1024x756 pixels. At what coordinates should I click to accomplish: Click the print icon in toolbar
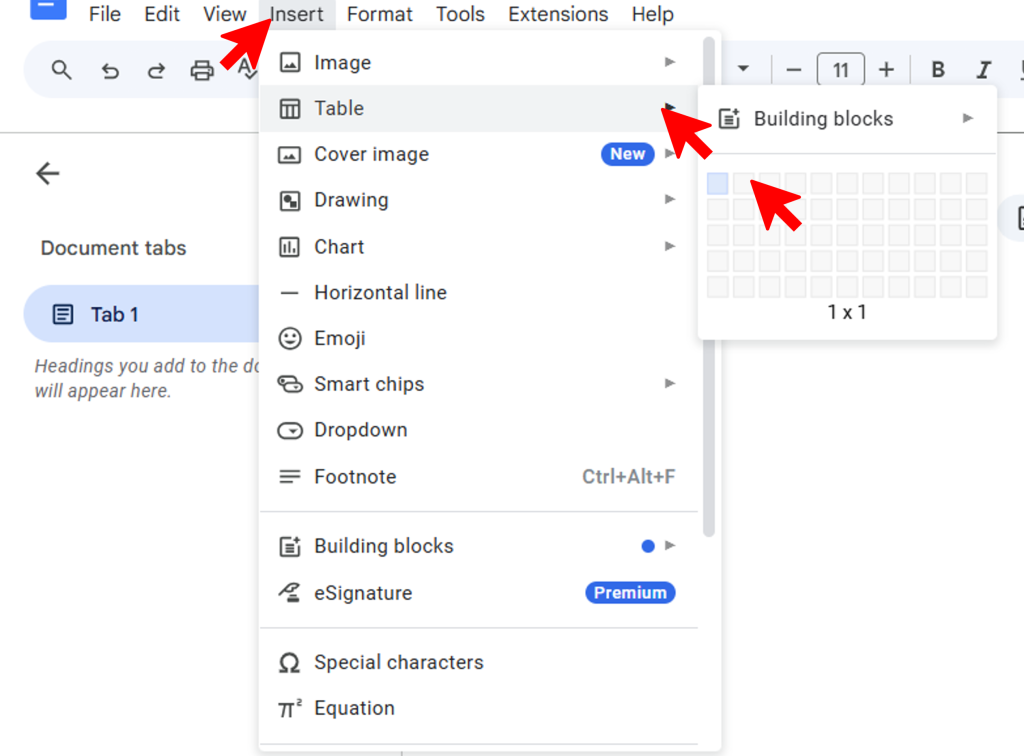click(202, 70)
